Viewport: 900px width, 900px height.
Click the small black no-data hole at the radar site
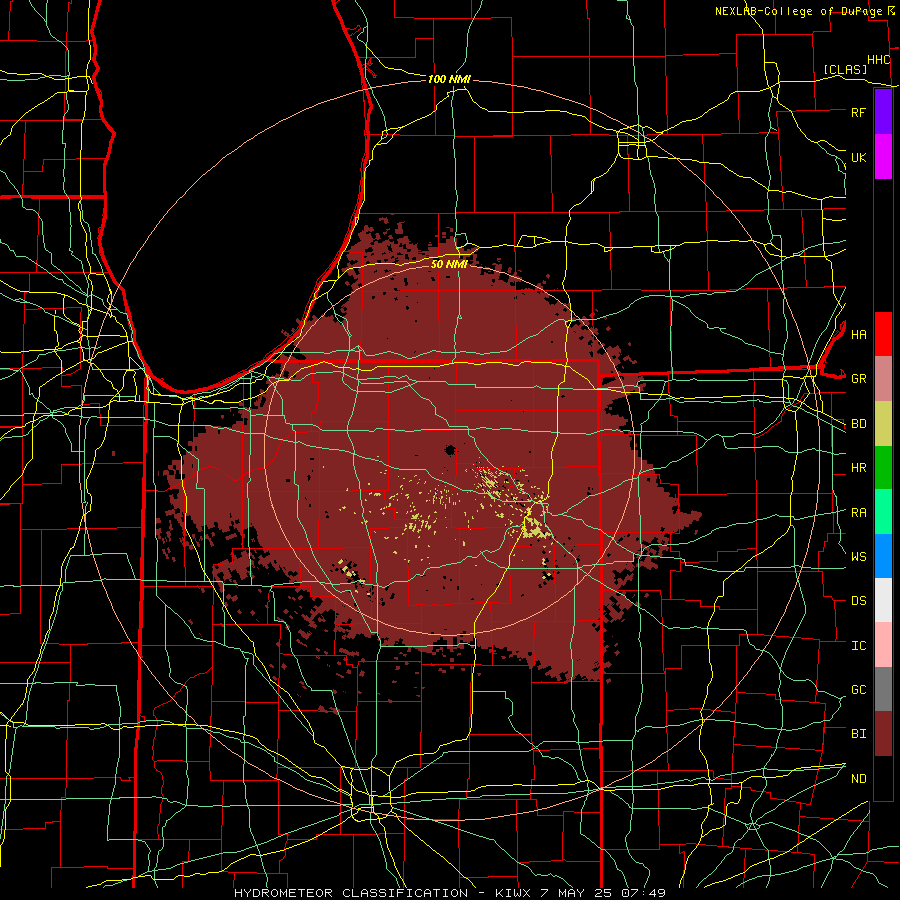pos(450,450)
